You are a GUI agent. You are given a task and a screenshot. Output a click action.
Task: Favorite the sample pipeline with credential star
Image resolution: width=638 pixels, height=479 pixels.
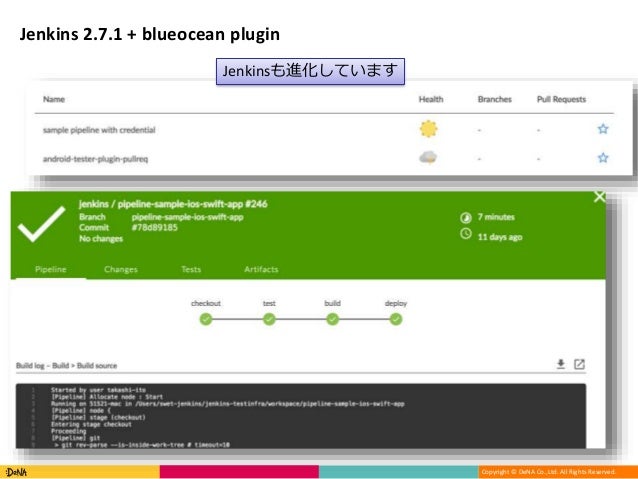(x=603, y=129)
